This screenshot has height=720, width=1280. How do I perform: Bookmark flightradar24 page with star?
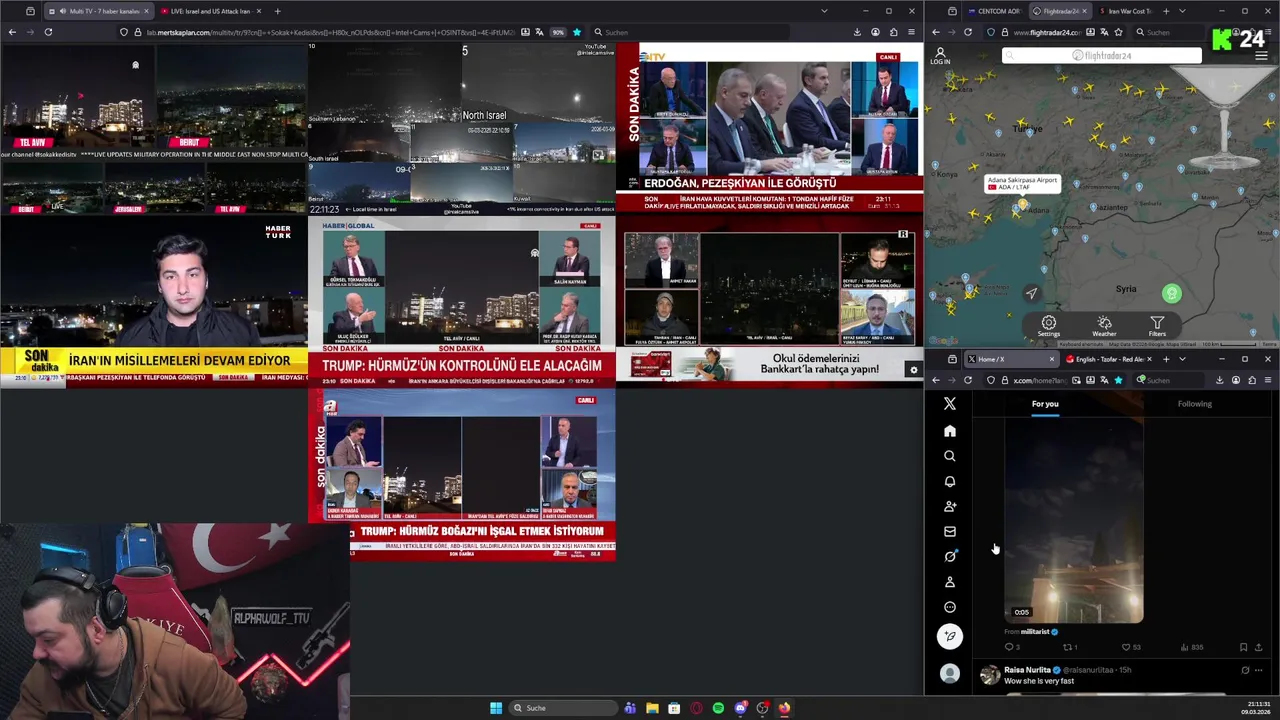point(1118,32)
